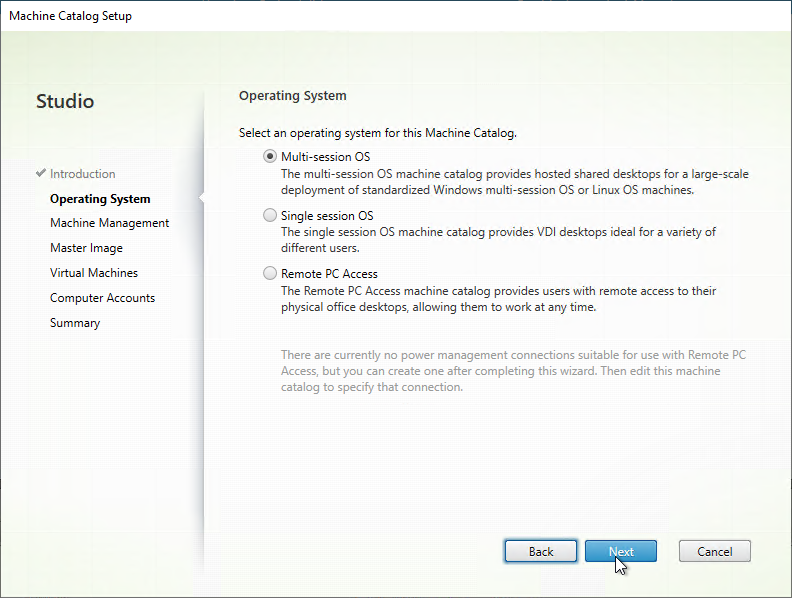Screen dimensions: 792x598
Task: Go to the Summary step
Action: [x=75, y=323]
